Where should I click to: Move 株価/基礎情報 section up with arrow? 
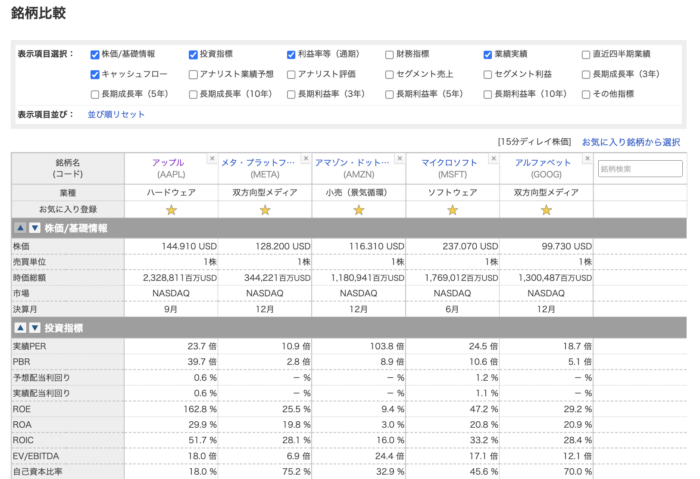click(20, 228)
